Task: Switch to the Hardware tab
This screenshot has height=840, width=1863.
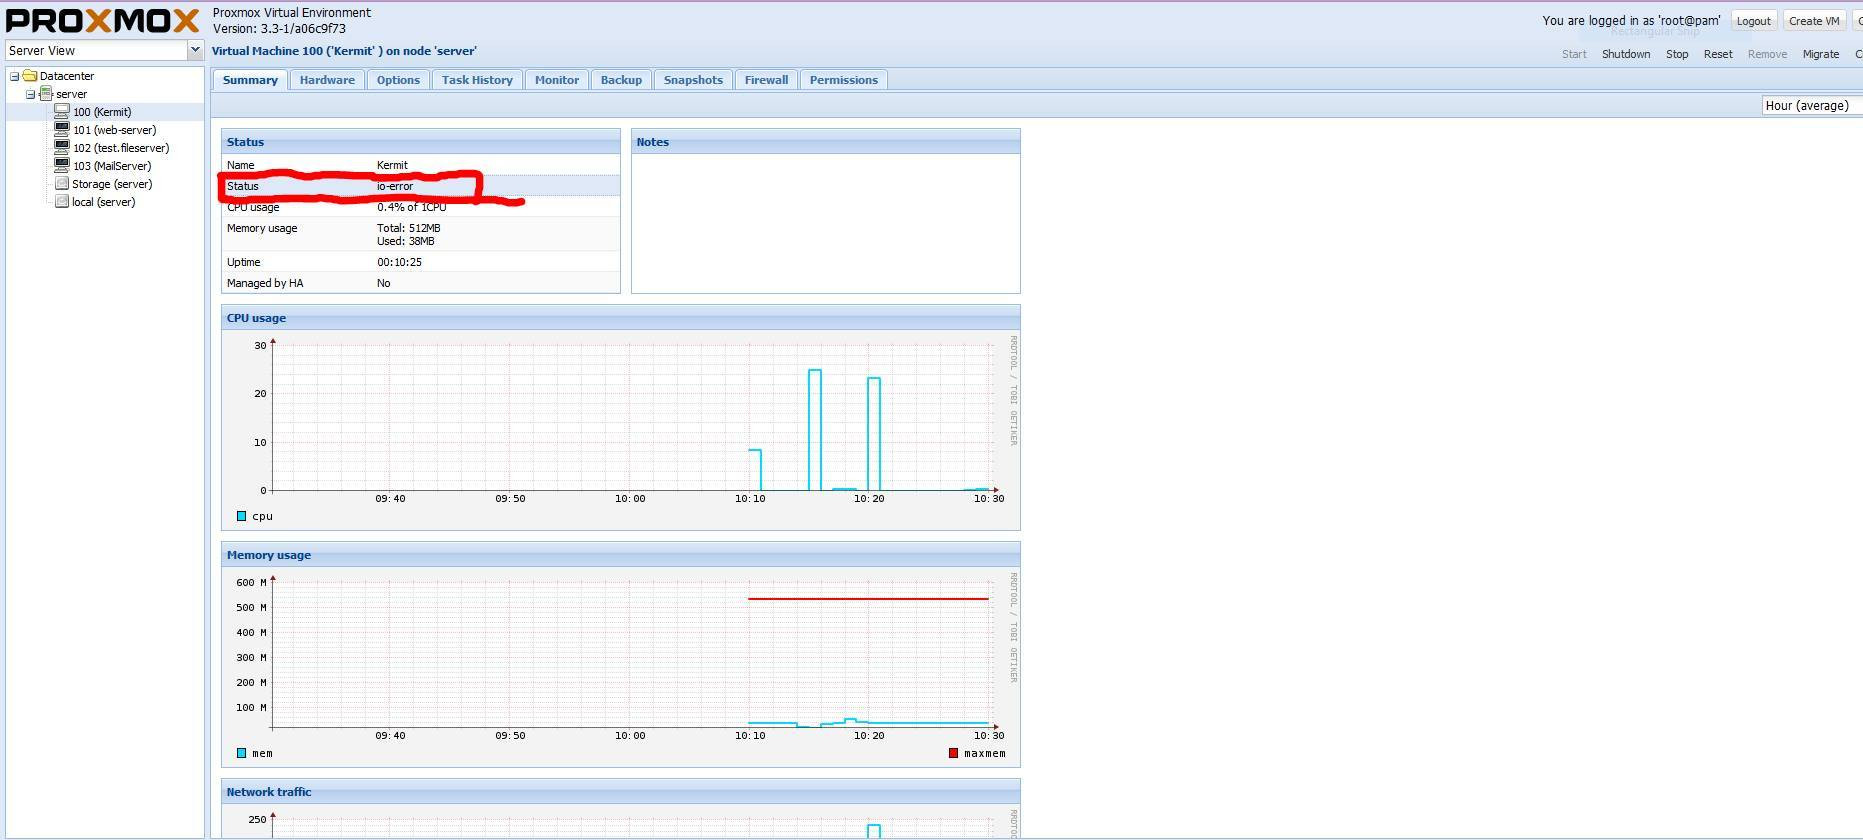Action: click(x=327, y=80)
